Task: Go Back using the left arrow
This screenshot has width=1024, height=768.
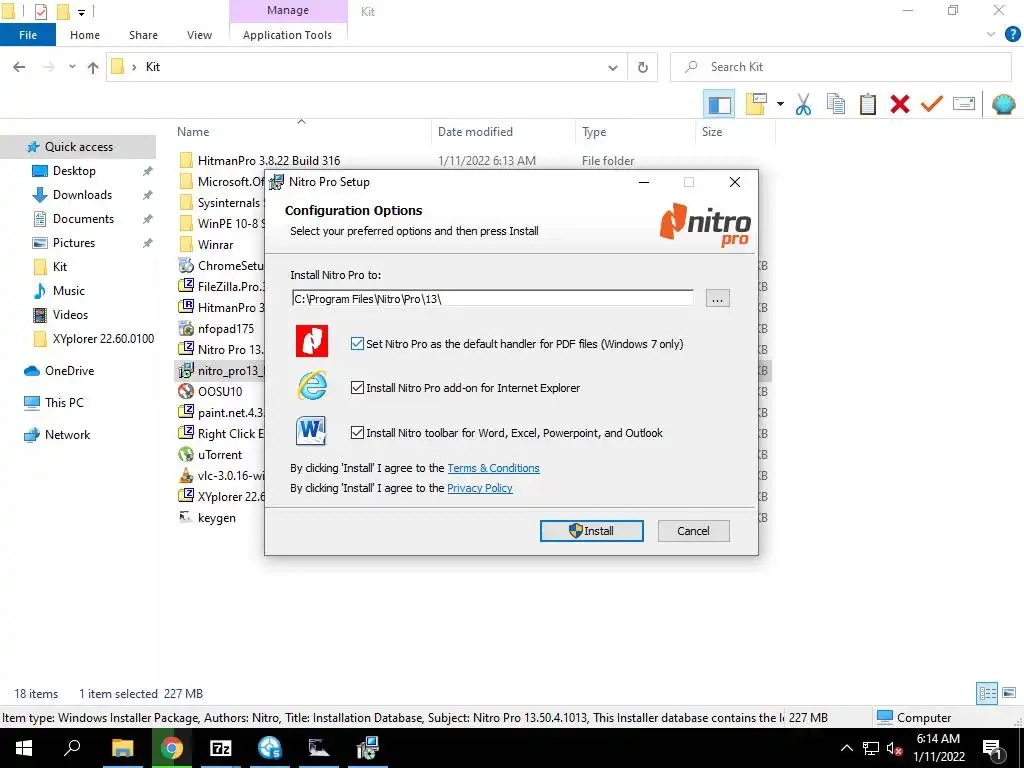Action: [x=19, y=67]
